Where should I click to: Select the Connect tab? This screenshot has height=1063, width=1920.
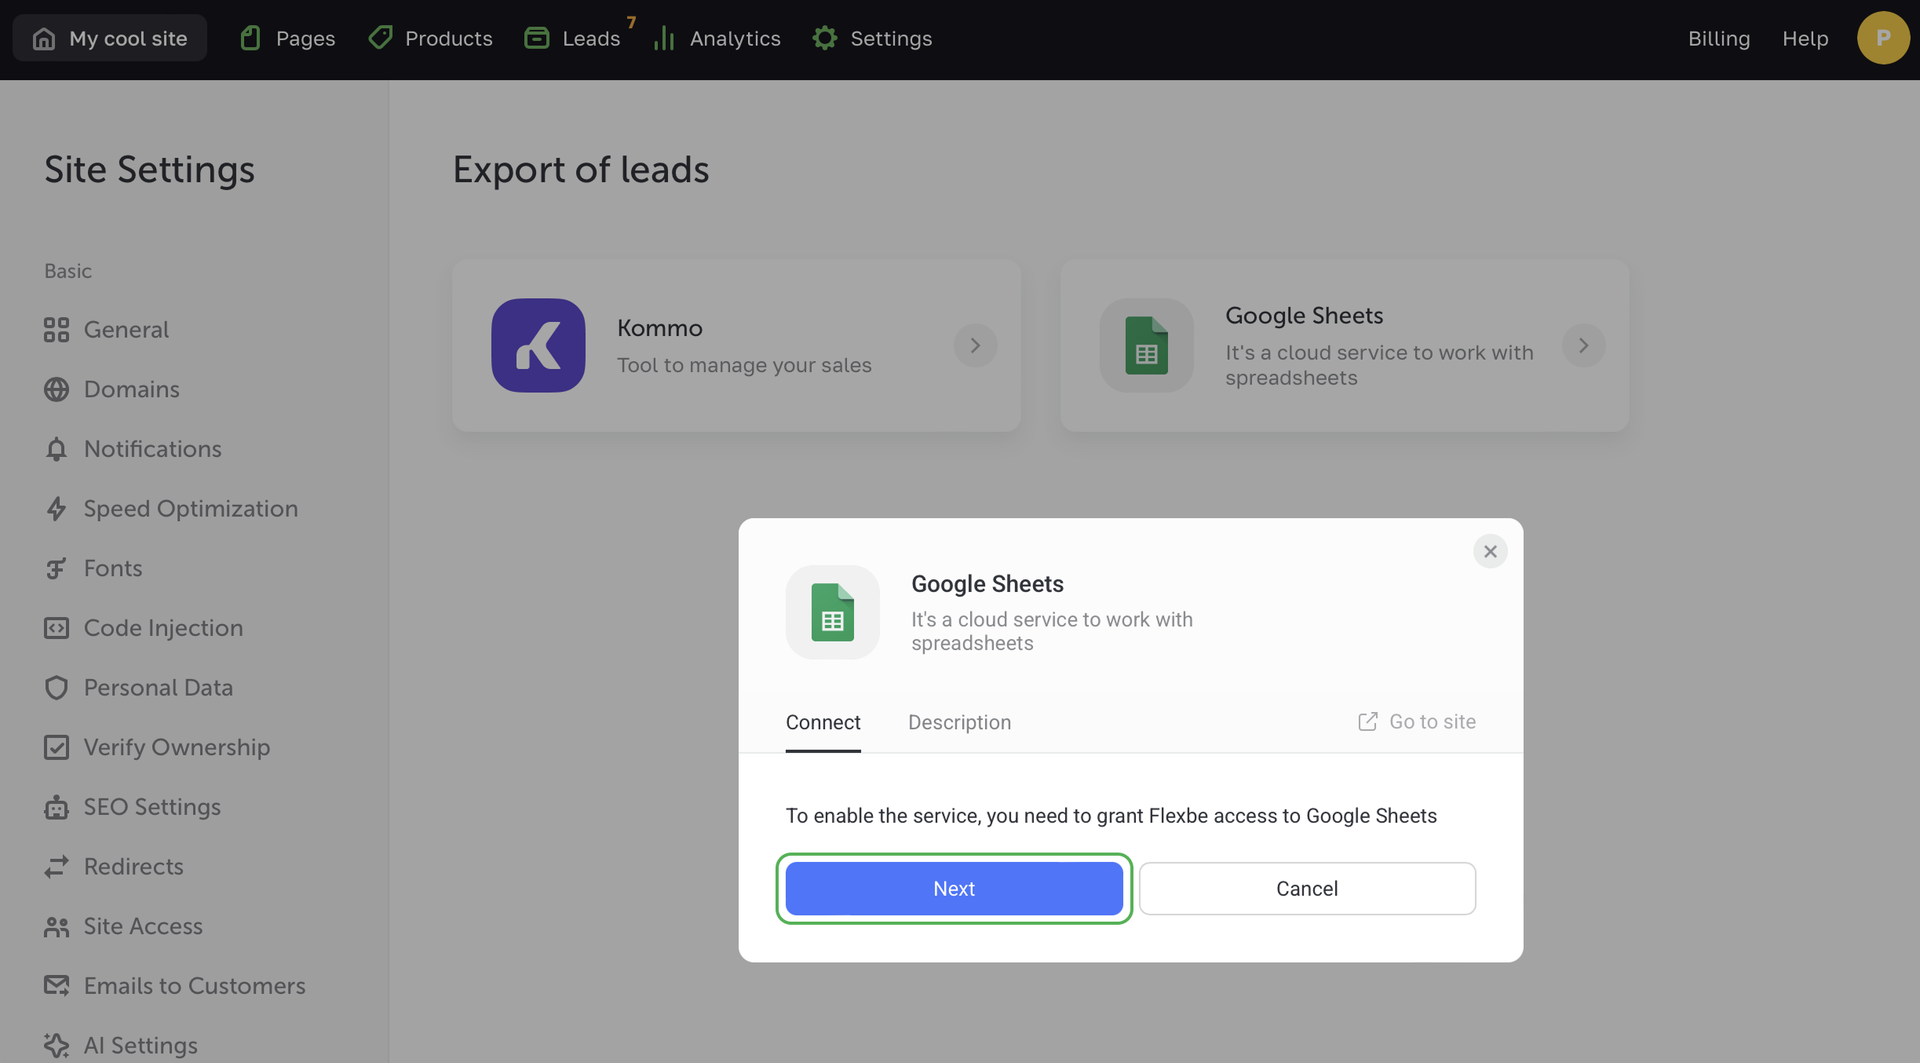tap(822, 722)
